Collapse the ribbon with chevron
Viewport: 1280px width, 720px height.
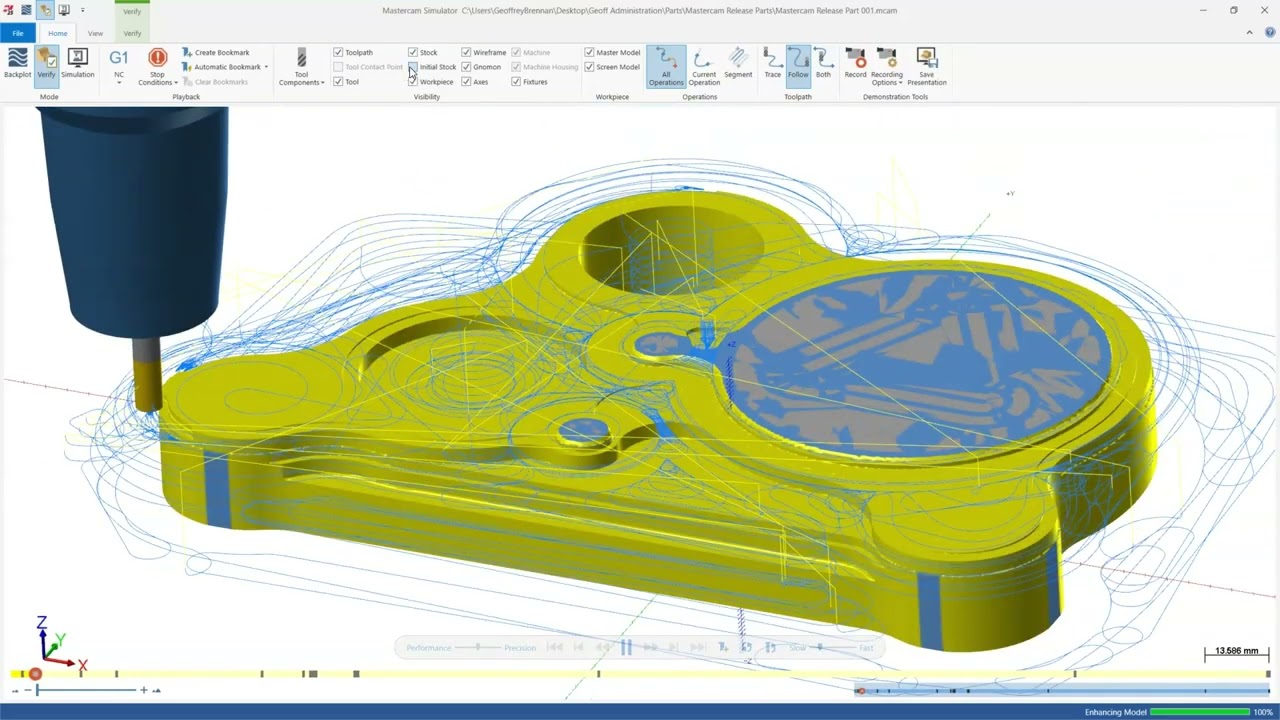tap(1249, 33)
